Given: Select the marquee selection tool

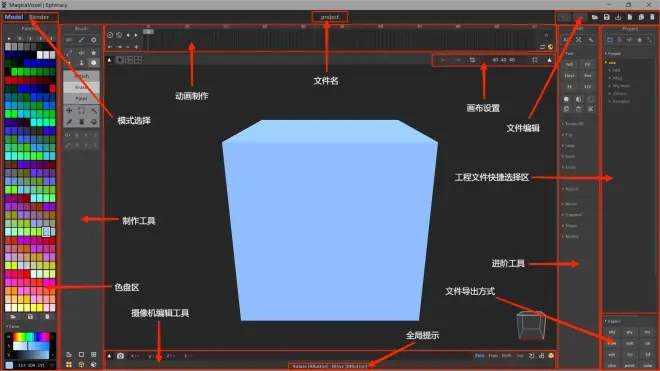Looking at the screenshot, I should pos(81,111).
